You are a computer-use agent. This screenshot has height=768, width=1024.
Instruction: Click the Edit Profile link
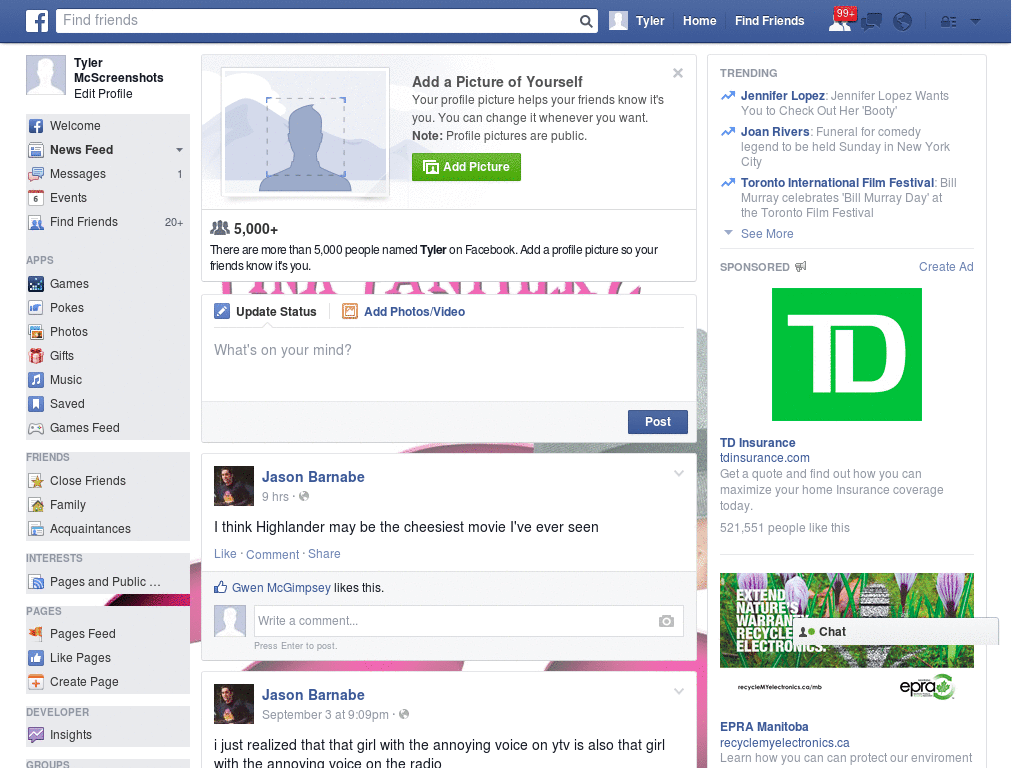tap(103, 94)
